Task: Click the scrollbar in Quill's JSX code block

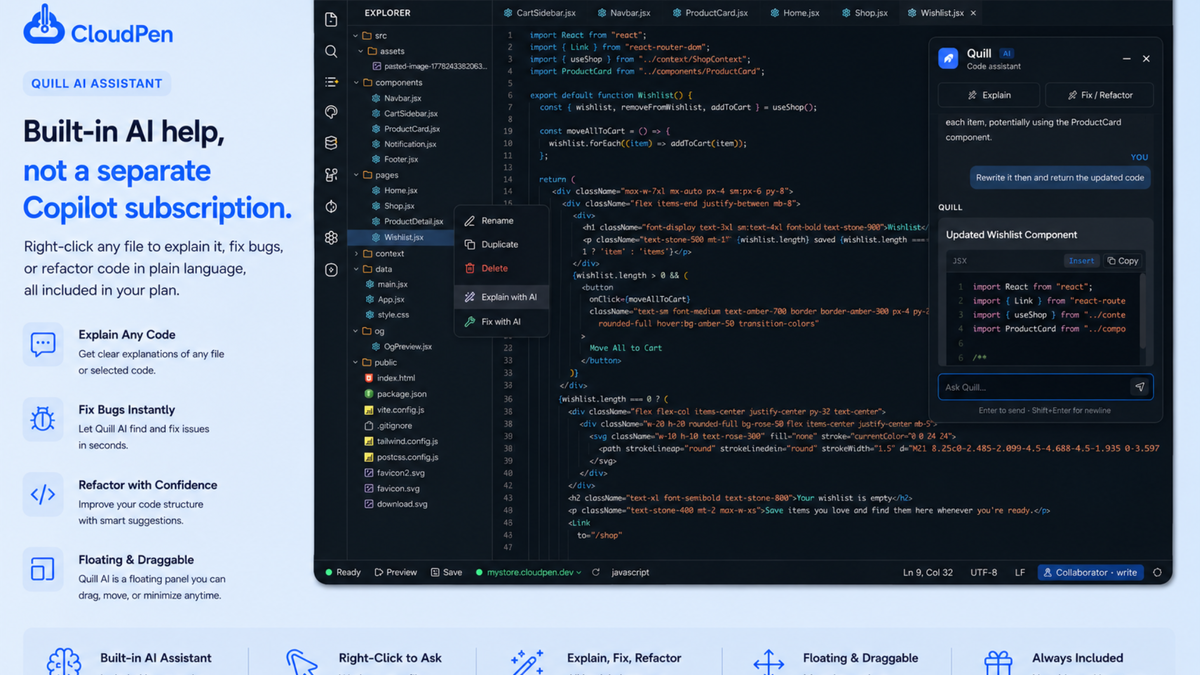Action: (x=1144, y=311)
